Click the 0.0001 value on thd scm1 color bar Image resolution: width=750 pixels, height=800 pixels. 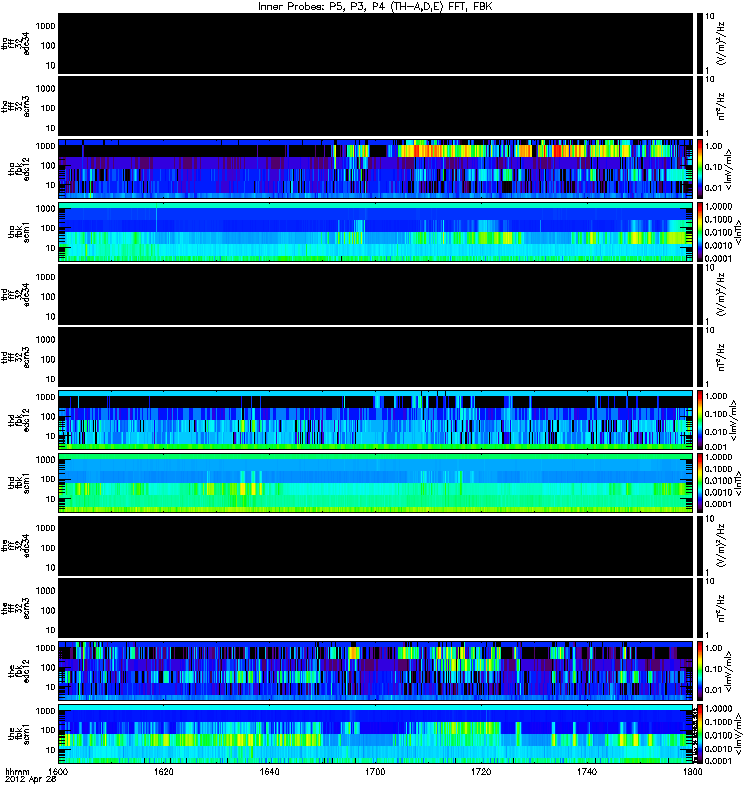(718, 504)
